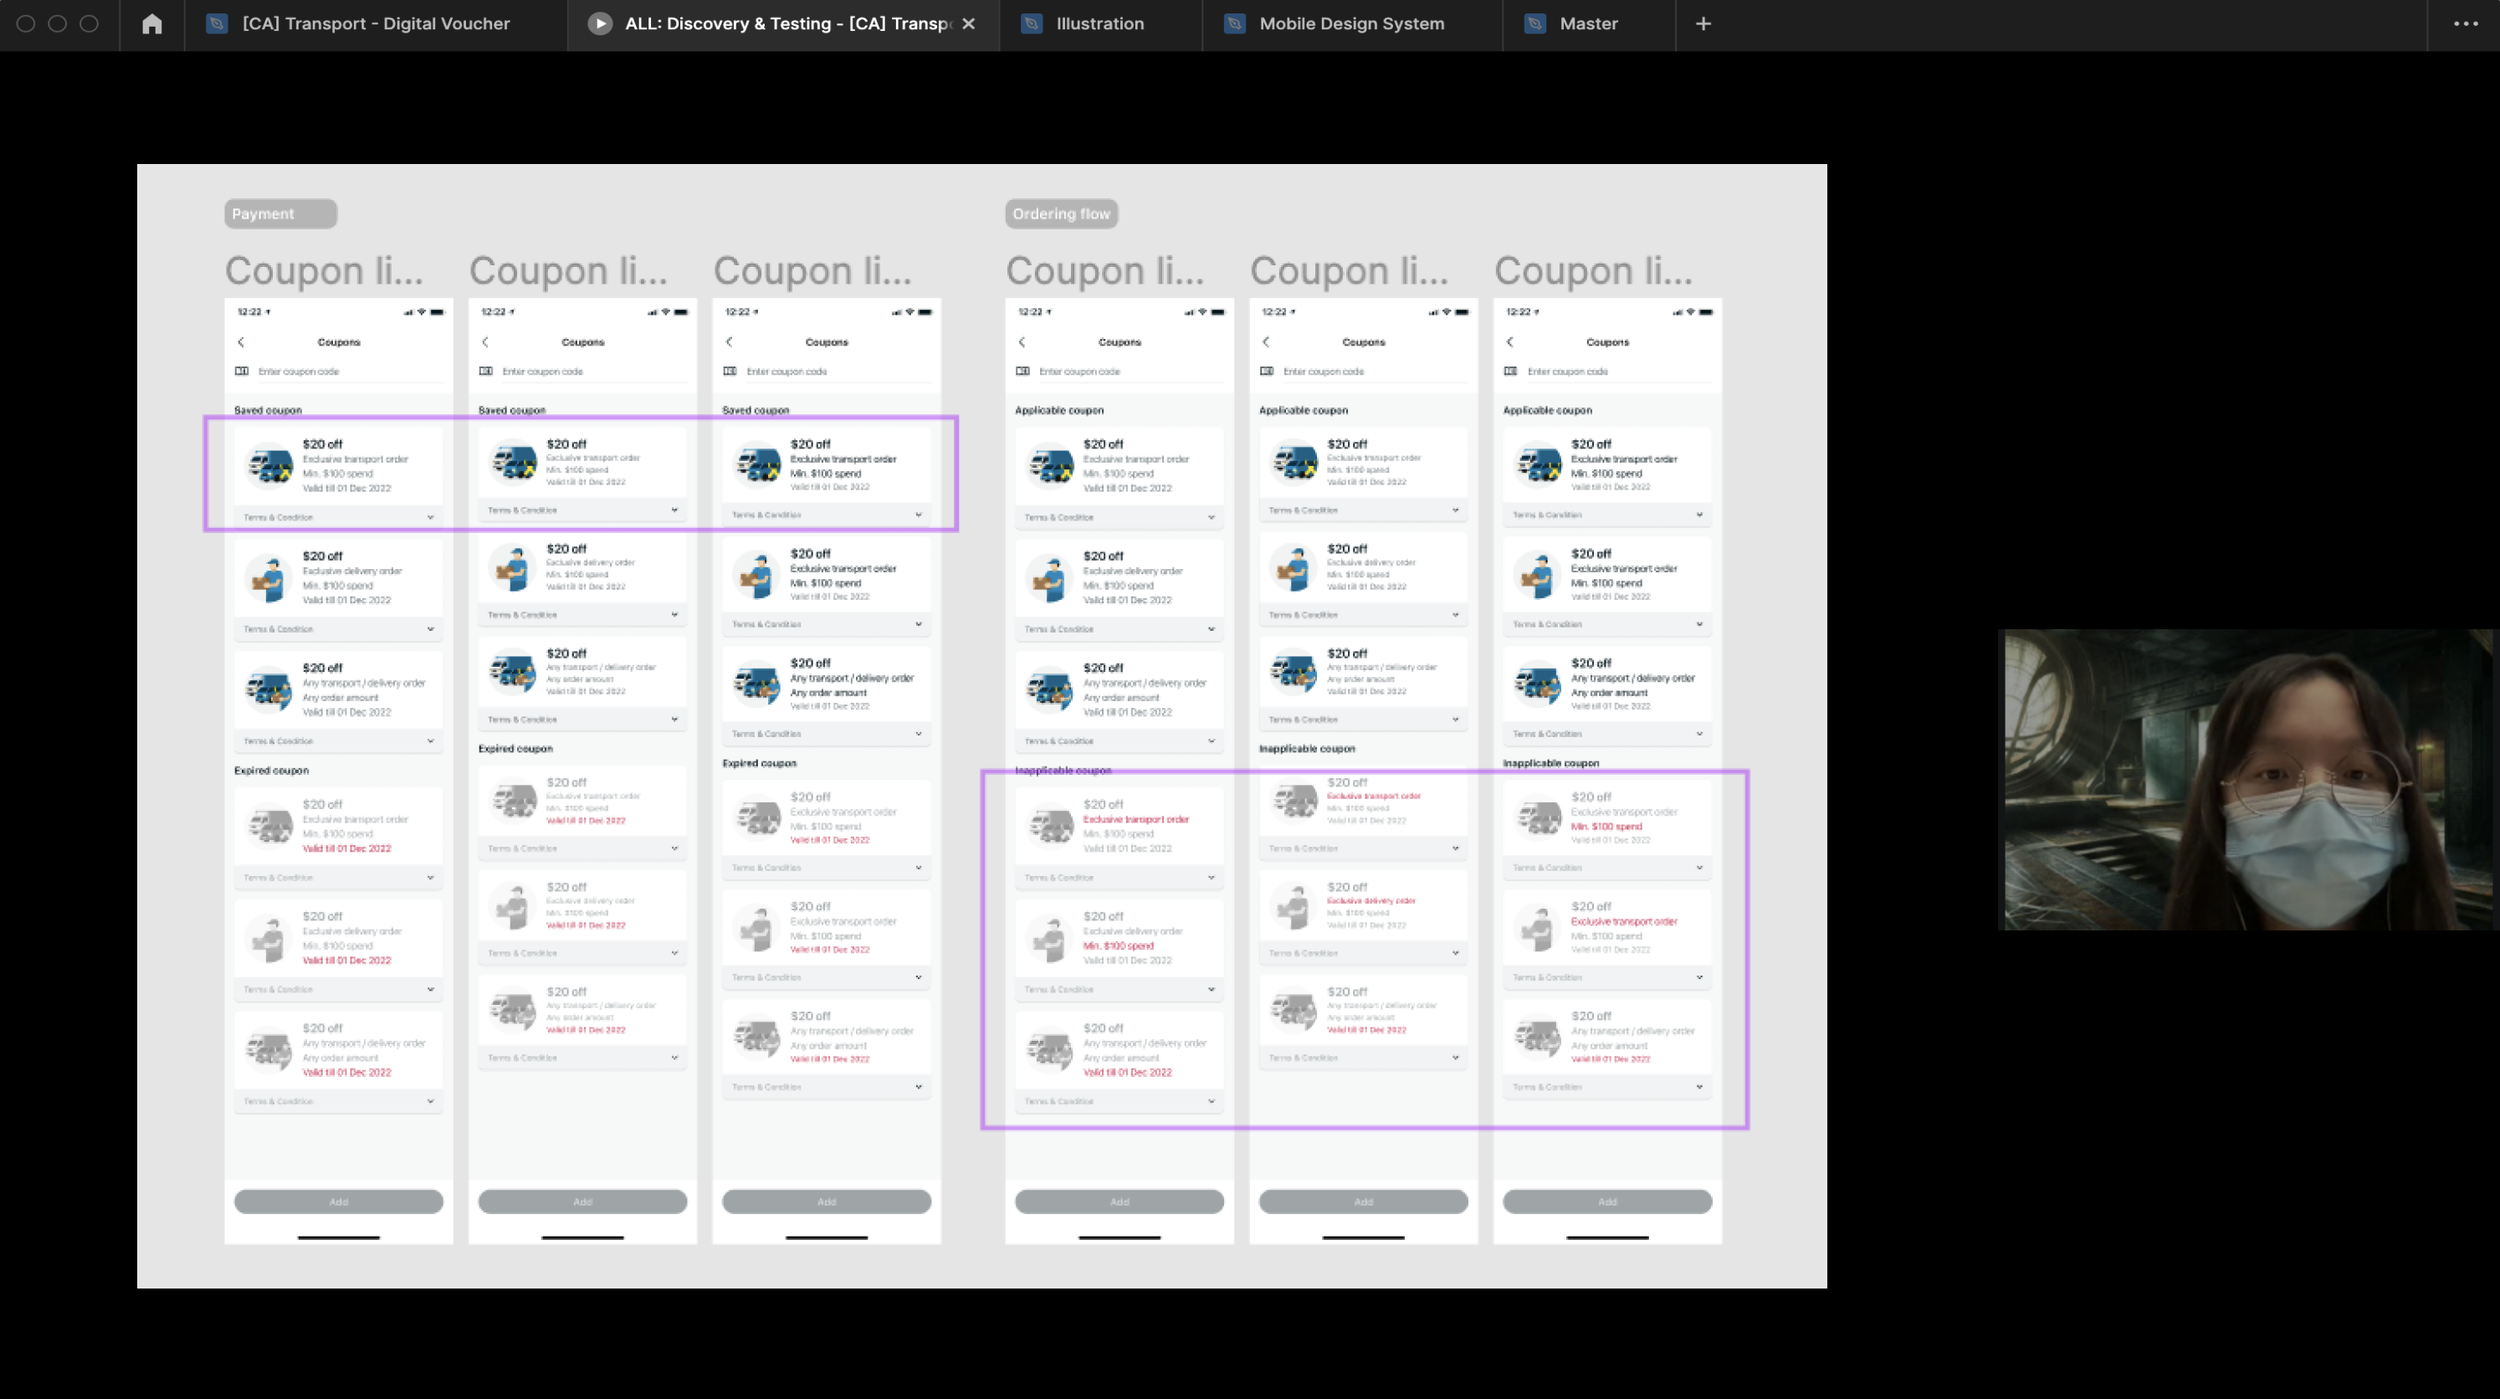Screen dimensions: 2500x1399
Task: Expand Terms & Condition of last expired coupon
Action: [x=430, y=1101]
